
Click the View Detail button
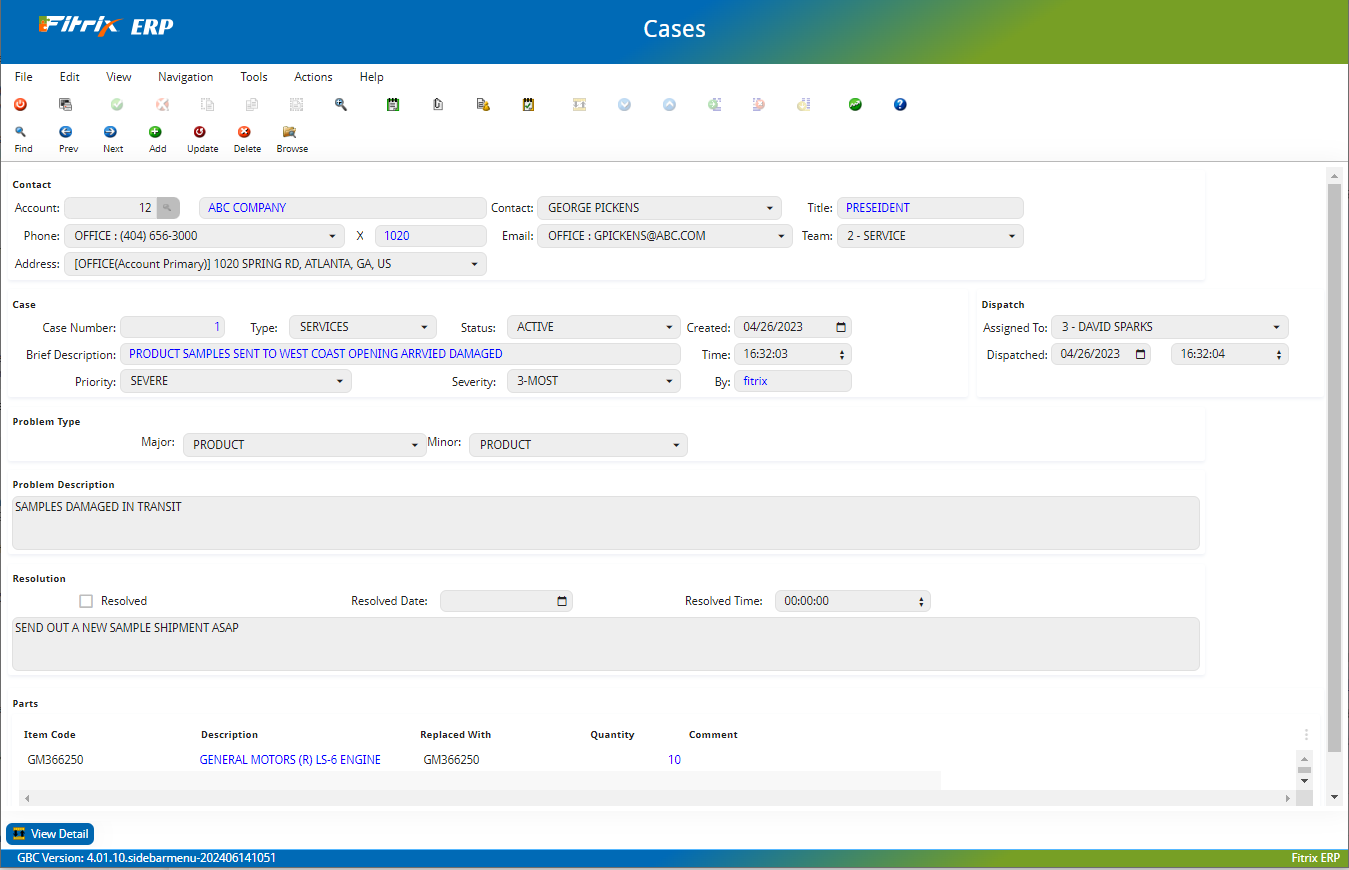49,833
